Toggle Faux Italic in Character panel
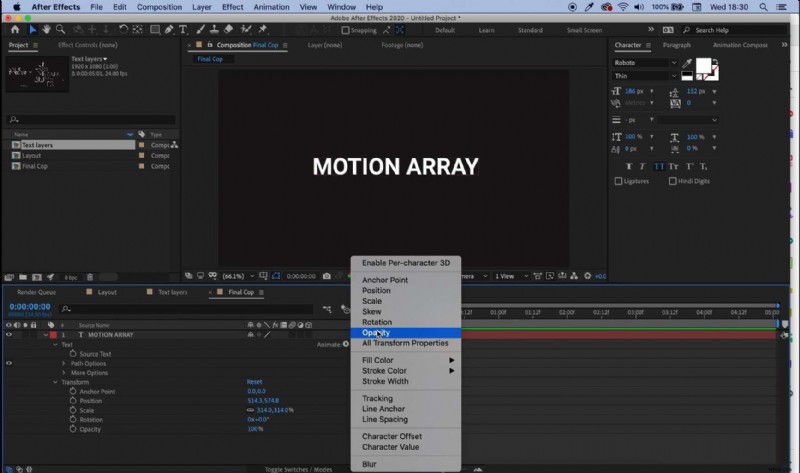Viewport: 800px width, 473px height. pos(642,166)
